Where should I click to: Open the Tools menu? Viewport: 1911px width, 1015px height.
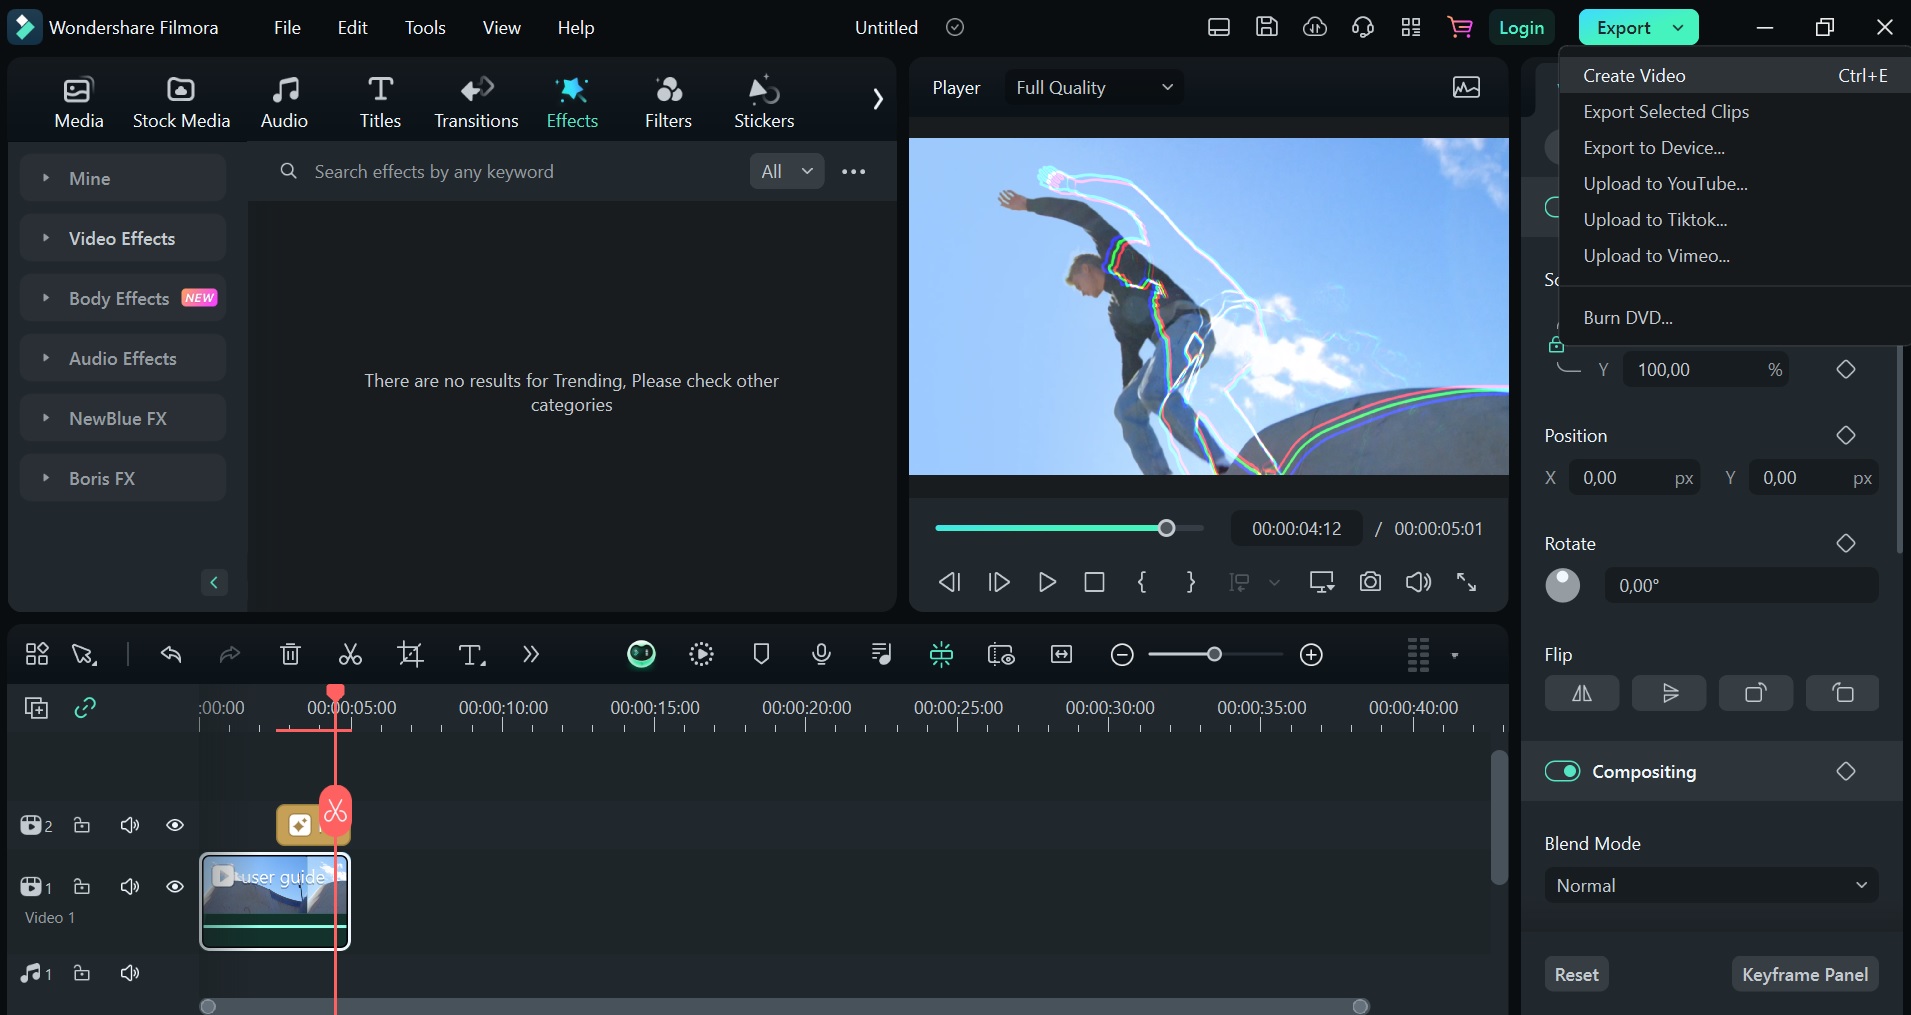[x=425, y=28]
